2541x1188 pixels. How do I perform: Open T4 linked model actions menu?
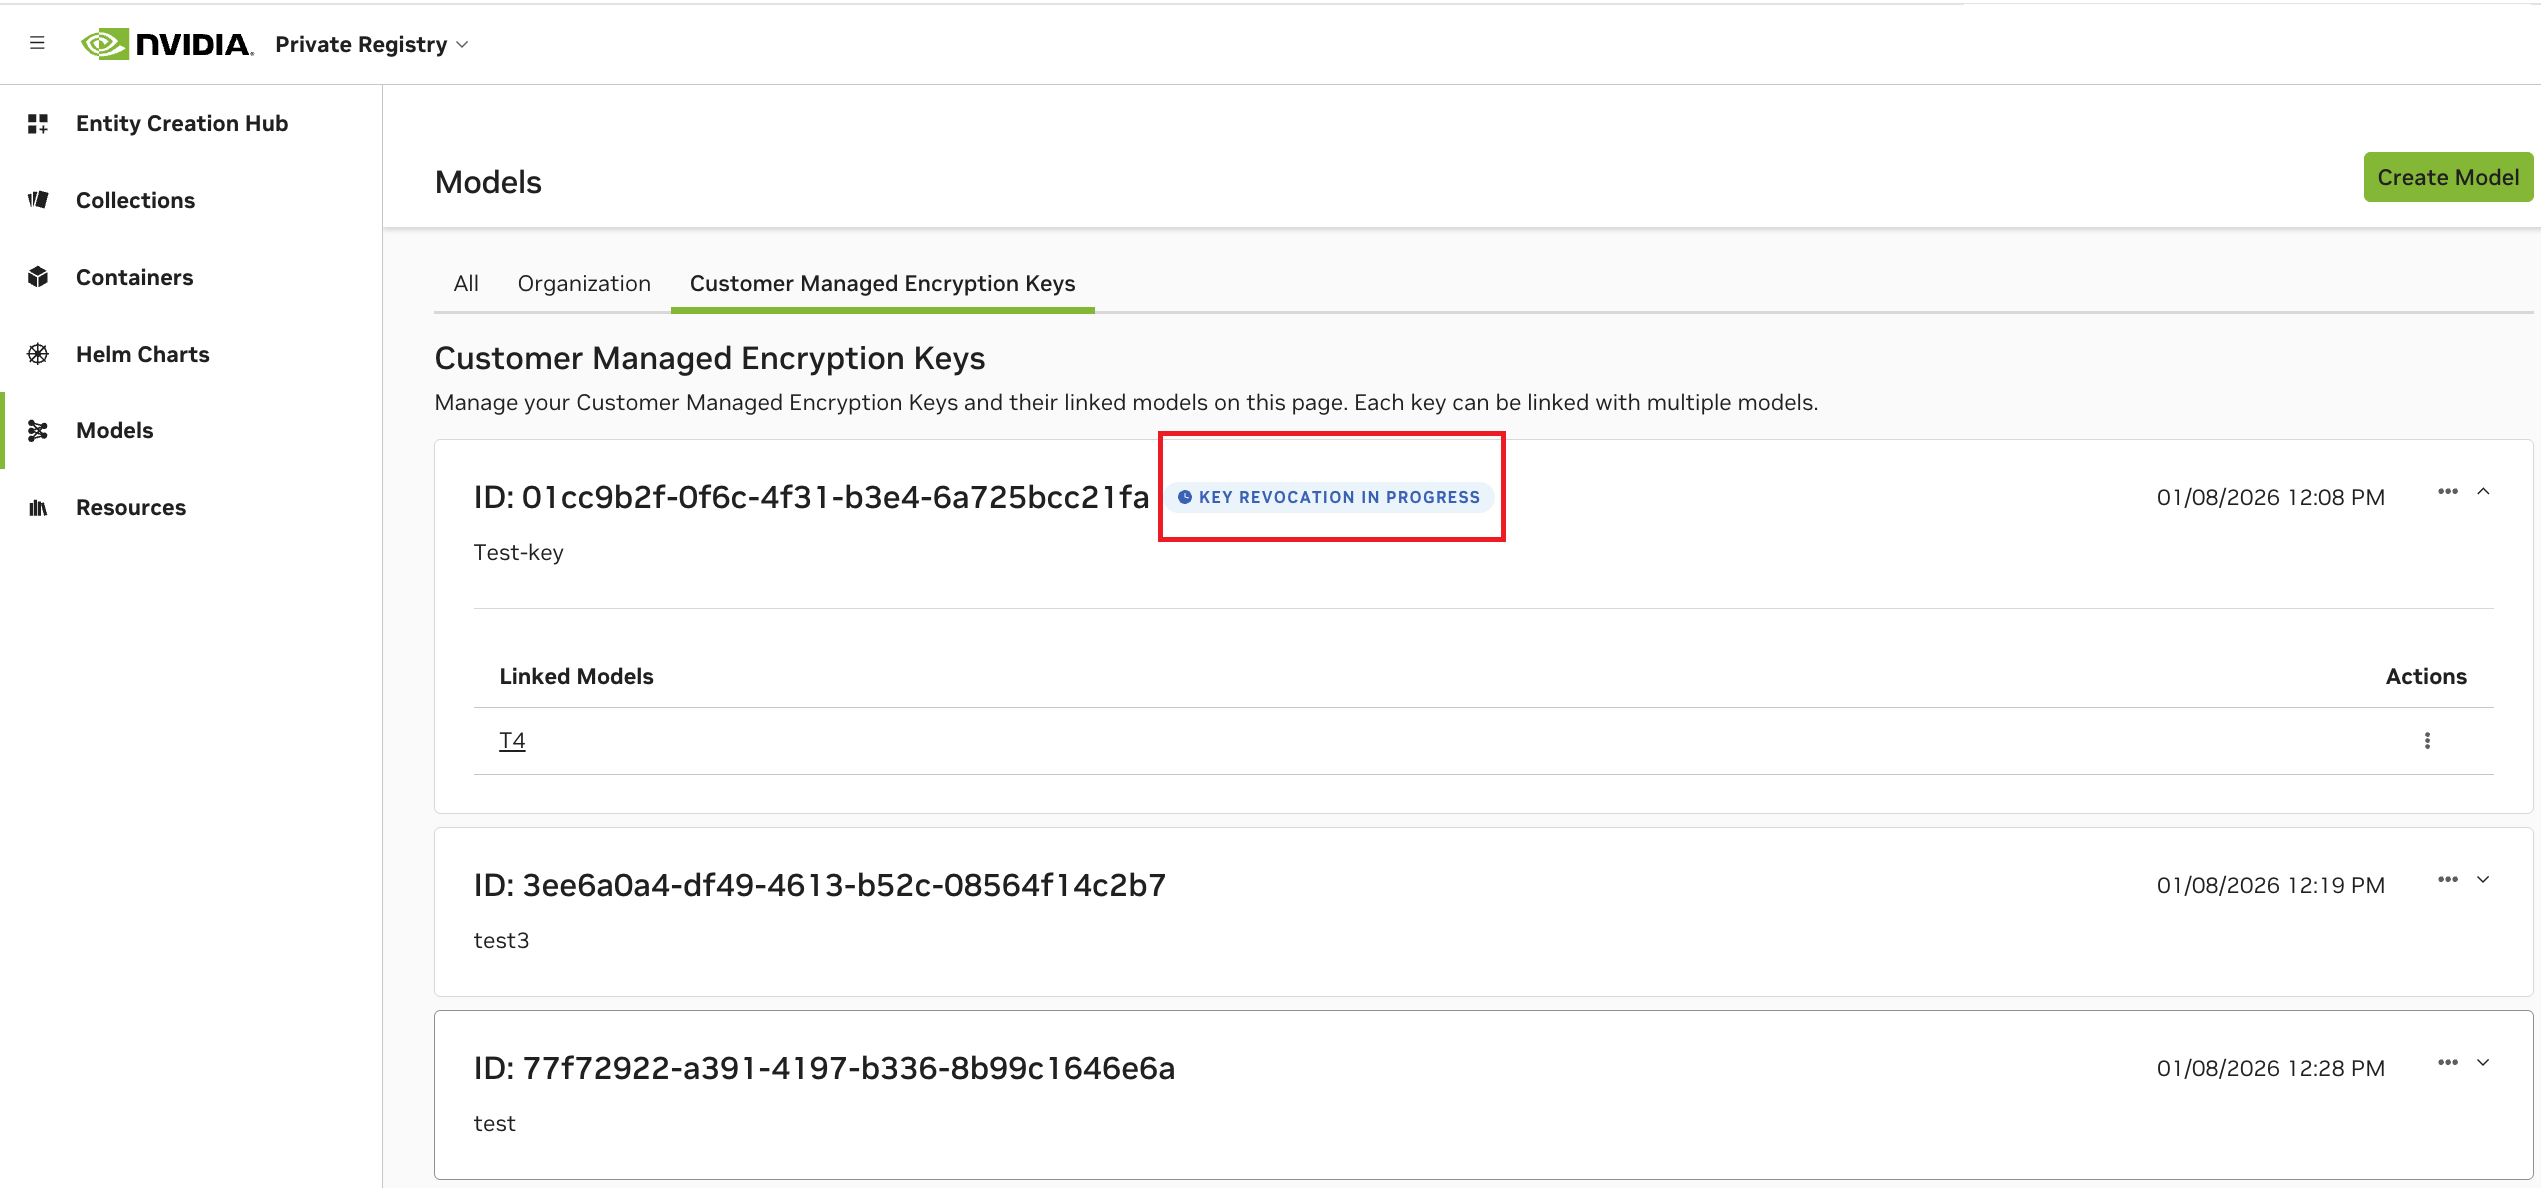coord(2427,741)
